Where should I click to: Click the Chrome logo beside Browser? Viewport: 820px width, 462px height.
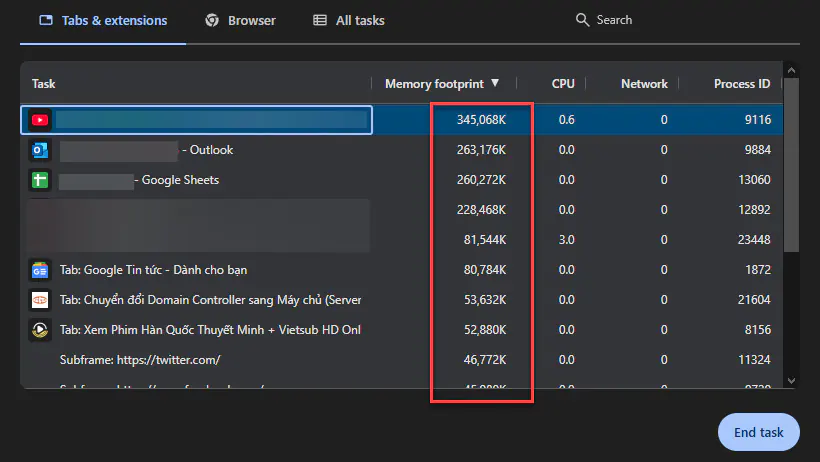pyautogui.click(x=211, y=20)
